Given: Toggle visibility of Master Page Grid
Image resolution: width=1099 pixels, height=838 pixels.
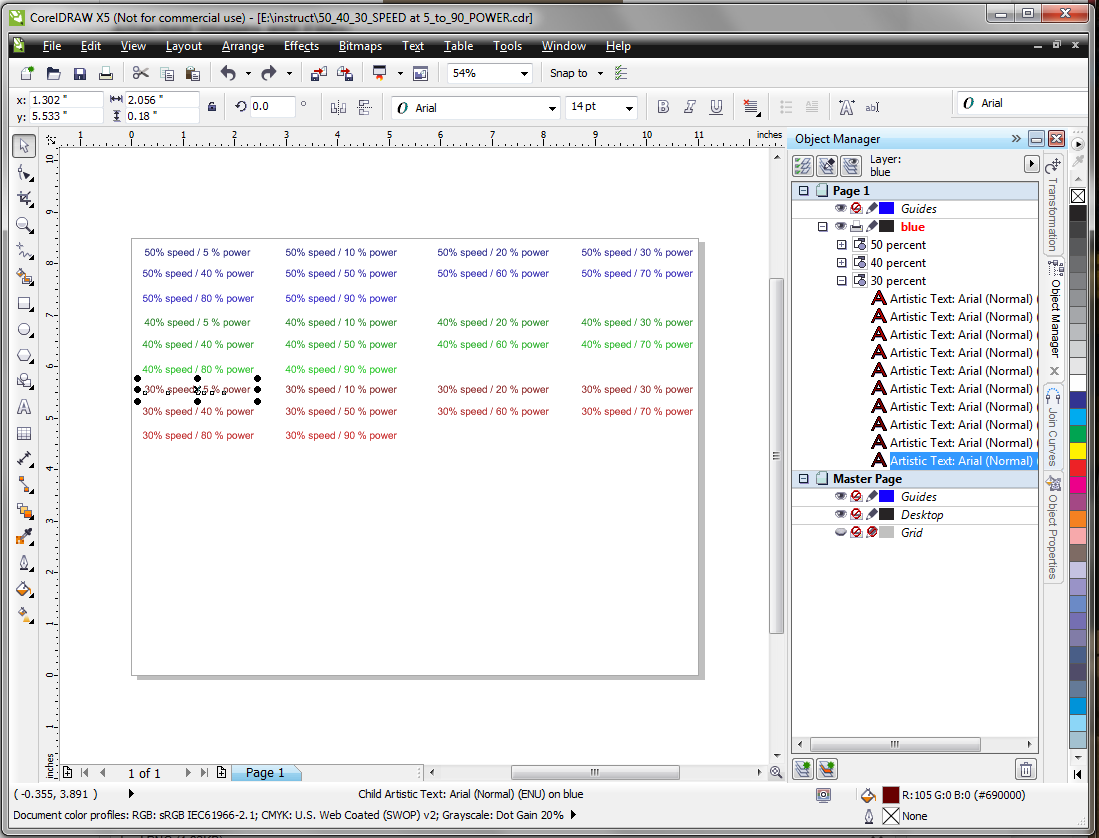Looking at the screenshot, I should pos(840,533).
